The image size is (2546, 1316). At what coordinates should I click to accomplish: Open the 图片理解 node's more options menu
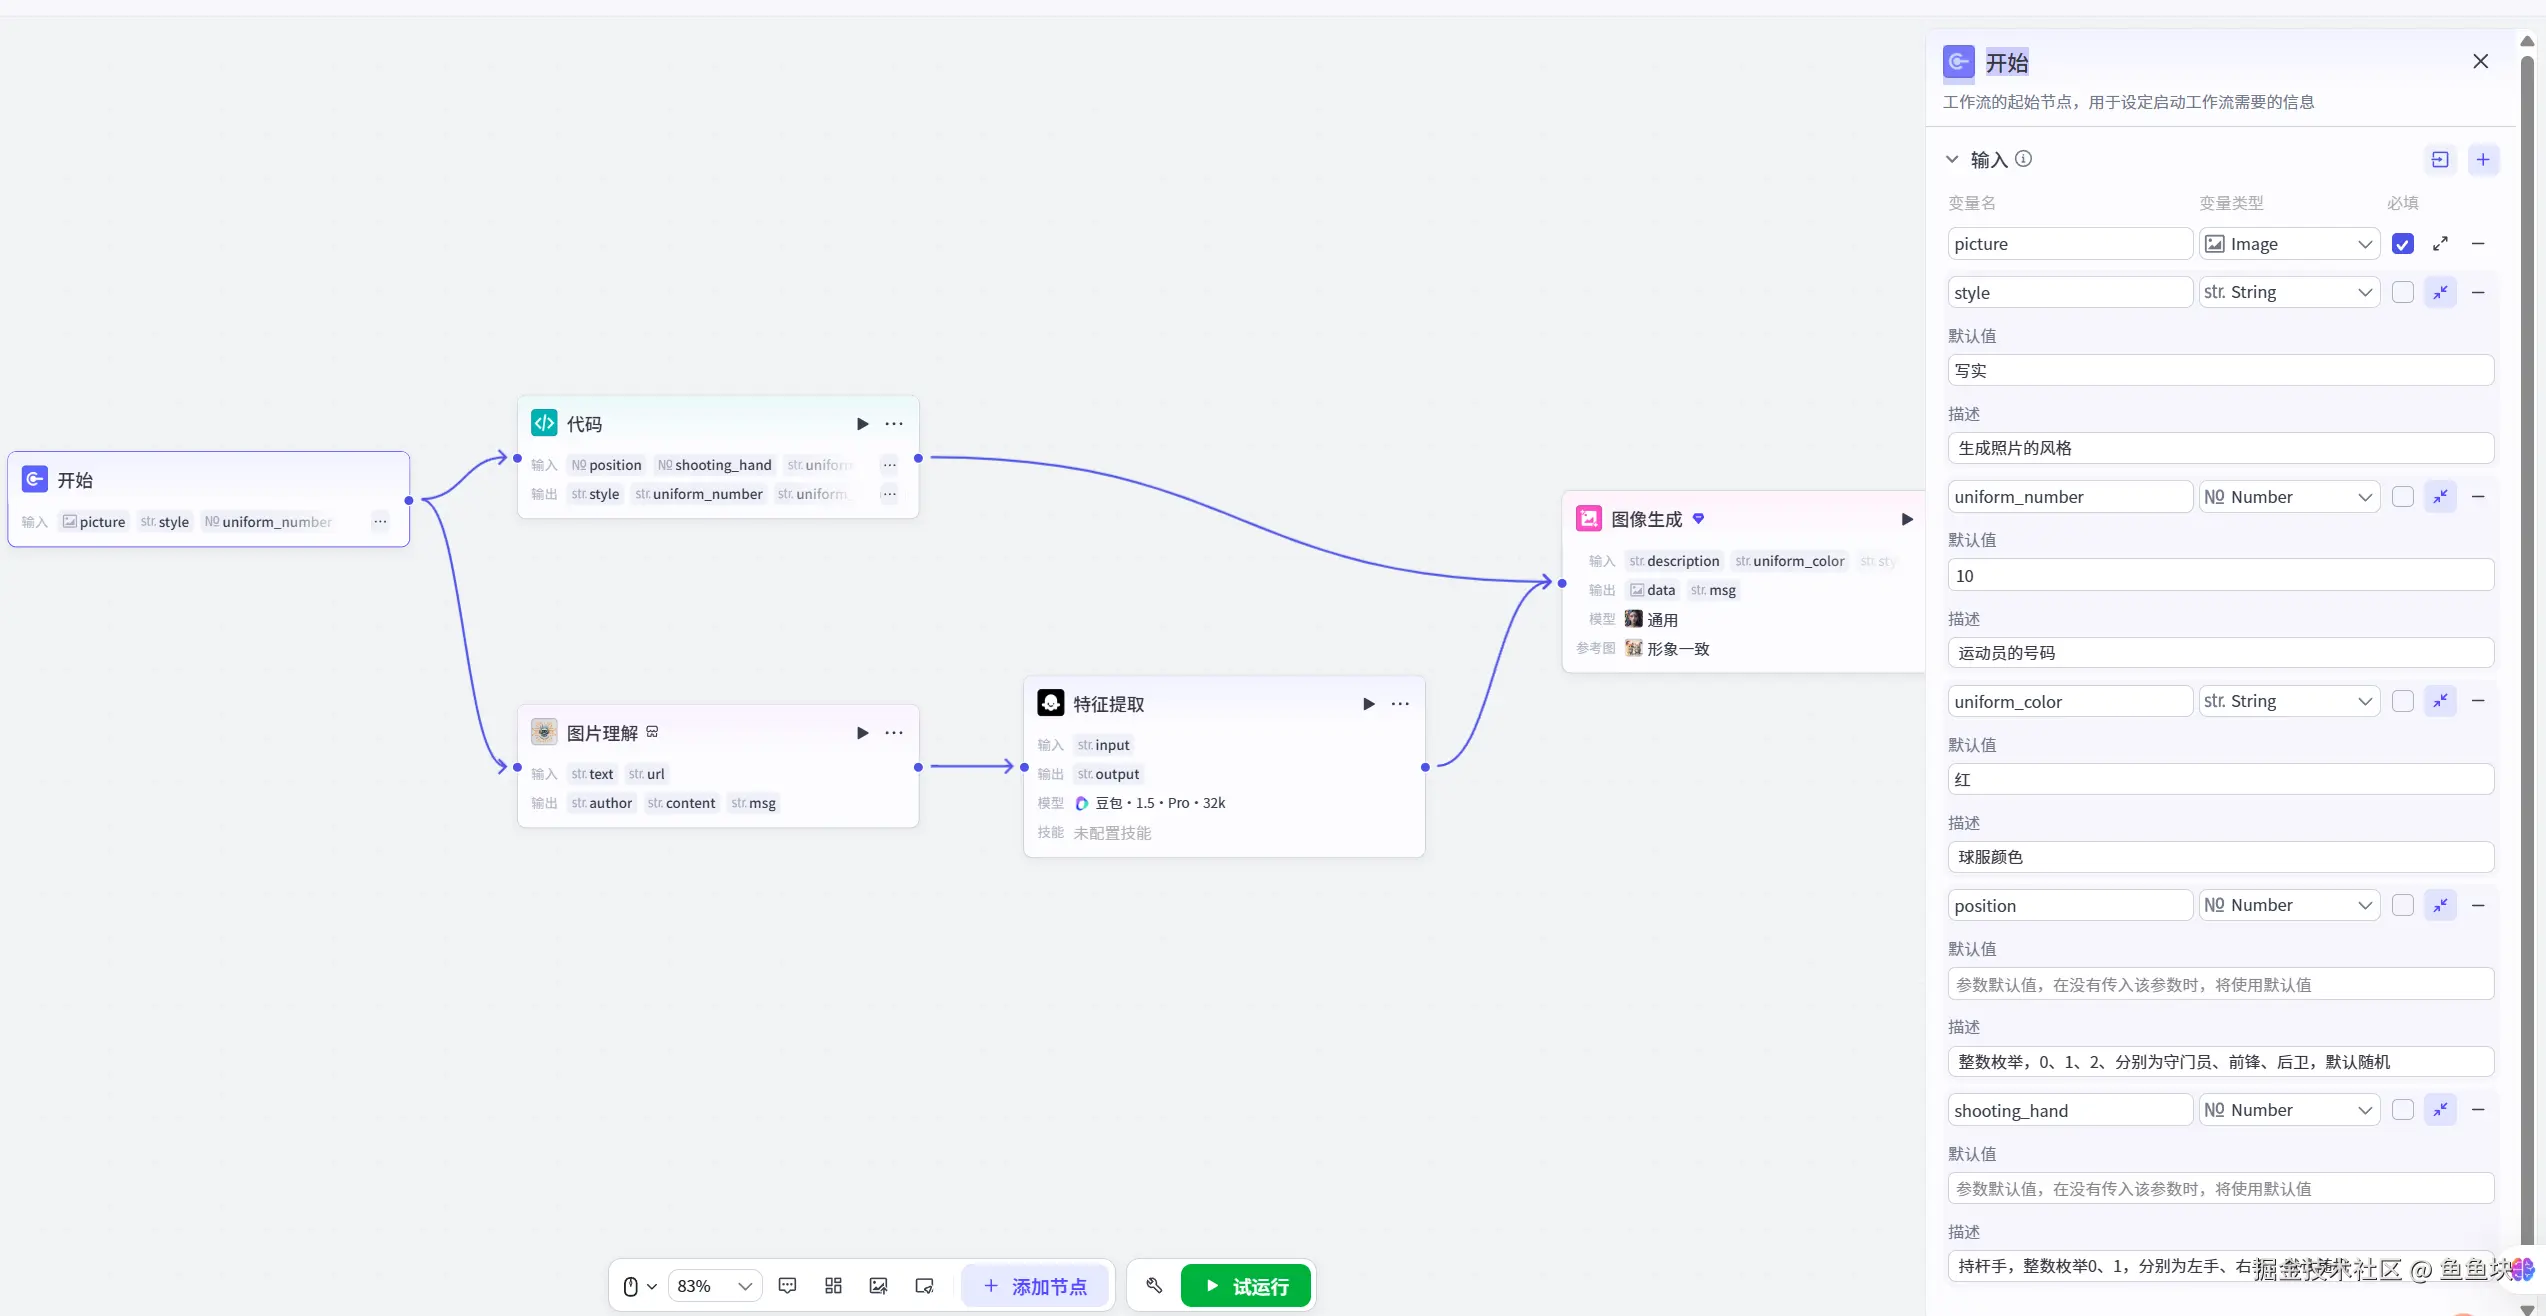[x=894, y=733]
